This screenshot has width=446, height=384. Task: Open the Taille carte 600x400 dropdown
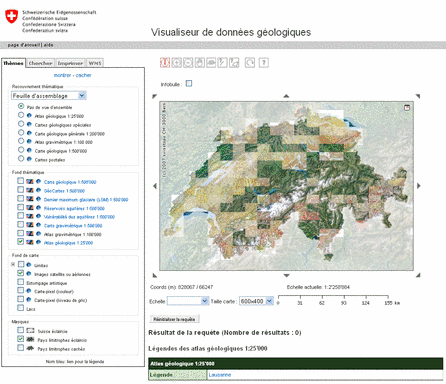point(256,301)
